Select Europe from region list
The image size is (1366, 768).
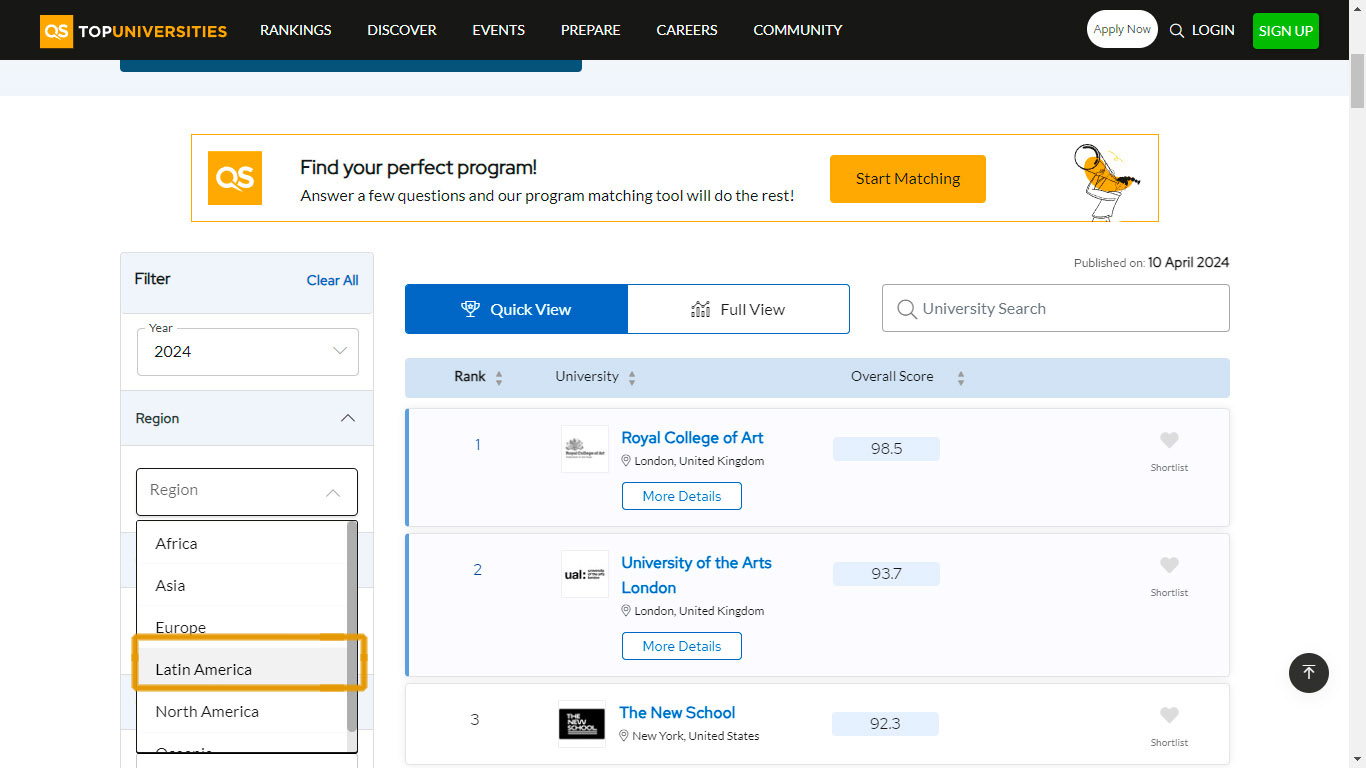[241, 627]
